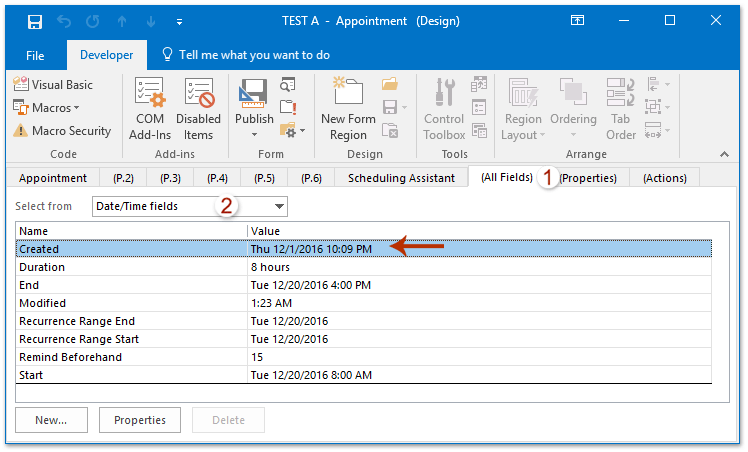The height and width of the screenshot is (452, 748).
Task: Click Save Region disk icon in Design group
Action: (x=390, y=107)
